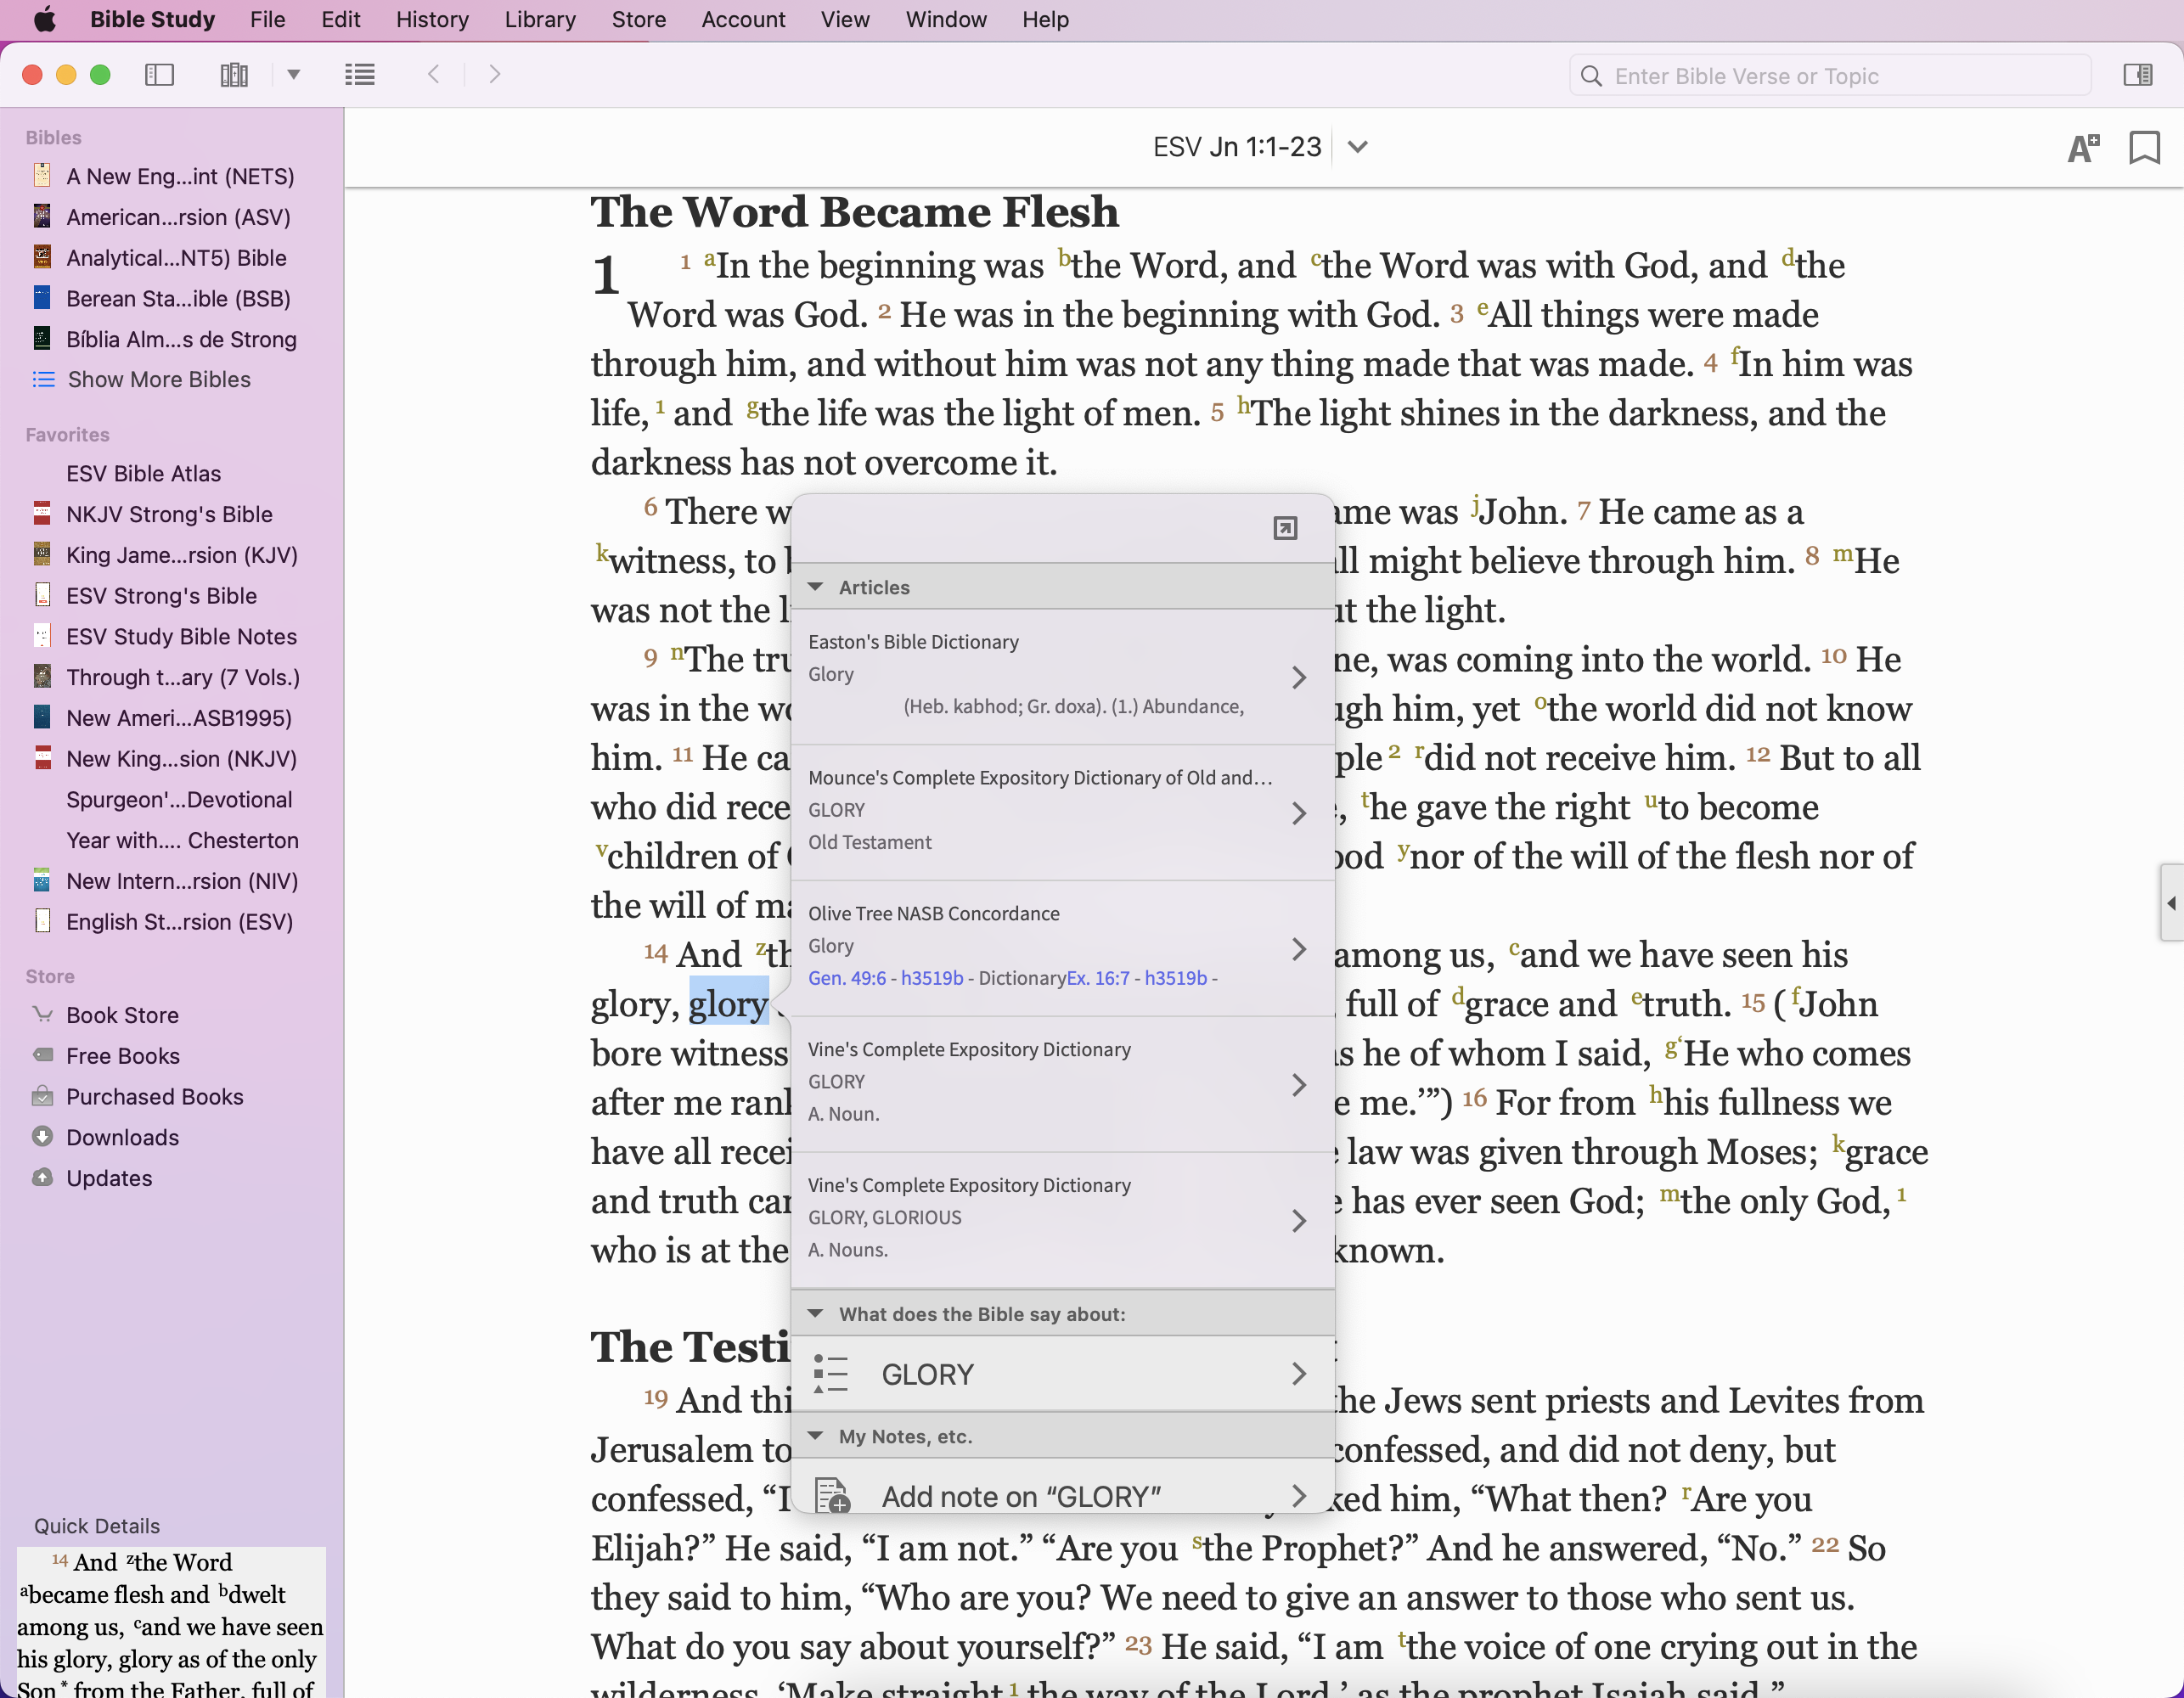The image size is (2184, 1698).
Task: Collapse the Articles section
Action: pos(816,587)
